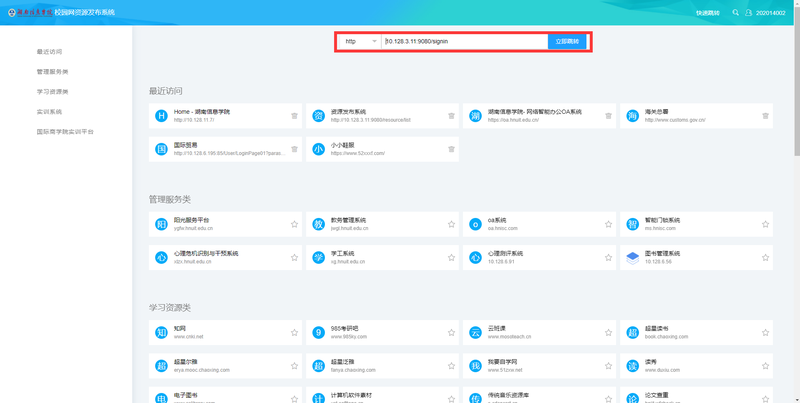The height and width of the screenshot is (403, 800).
Task: Star the 985考研吧 card
Action: pyautogui.click(x=452, y=333)
